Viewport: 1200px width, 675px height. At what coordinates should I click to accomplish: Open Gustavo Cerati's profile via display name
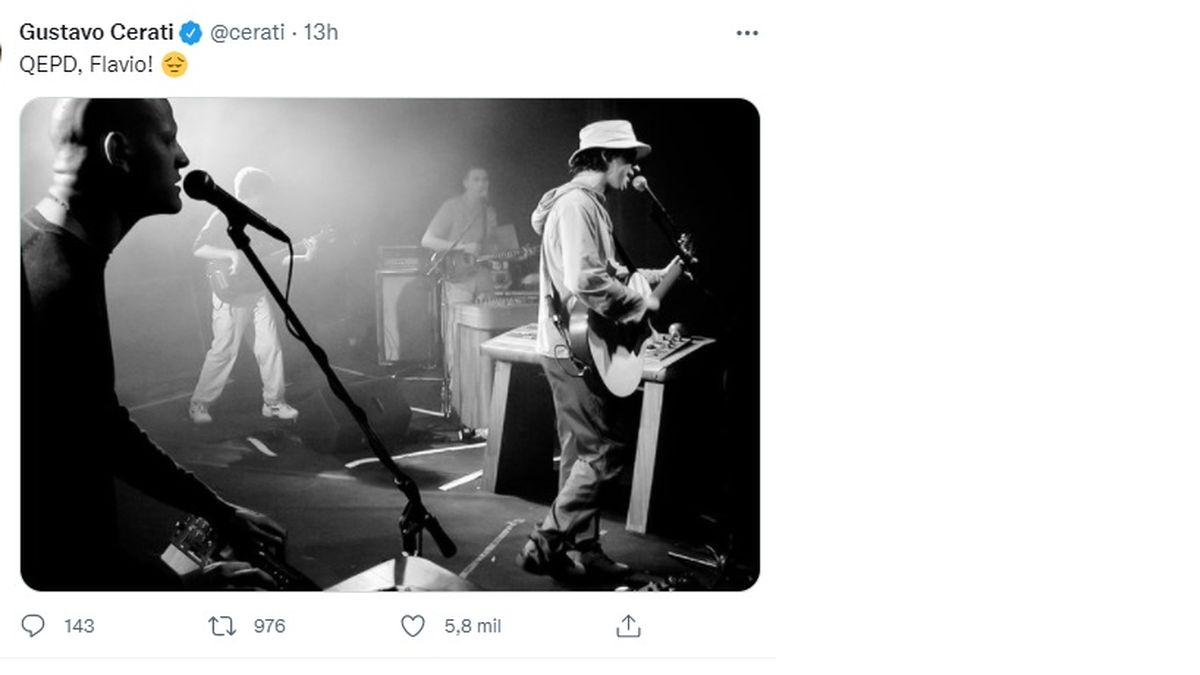point(97,32)
